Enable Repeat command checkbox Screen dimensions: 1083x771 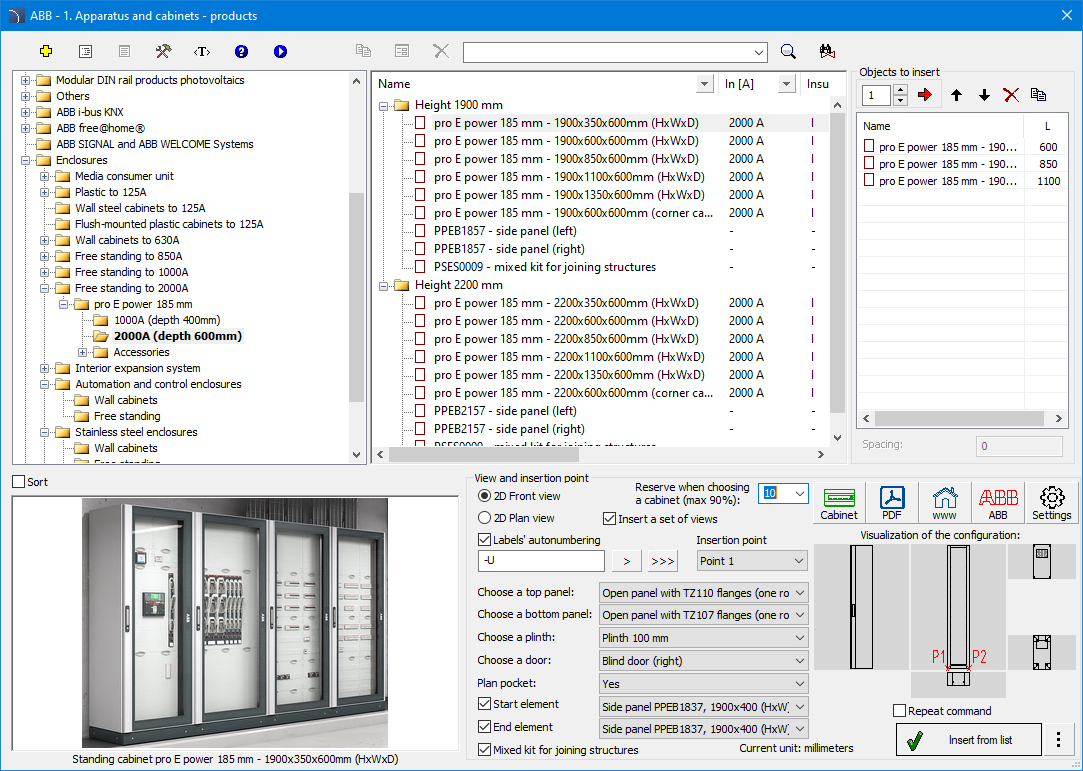click(899, 711)
